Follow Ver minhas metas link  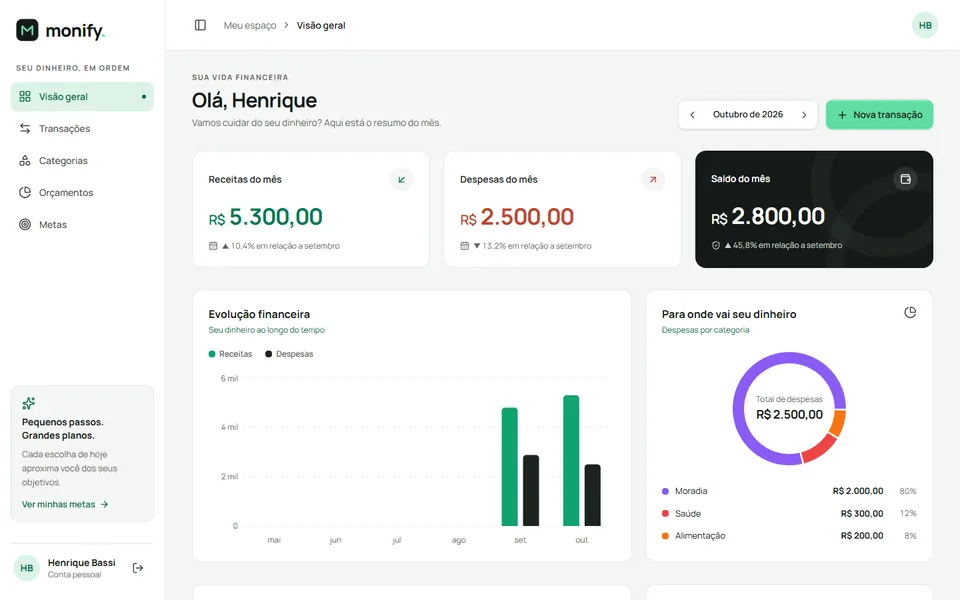65,504
